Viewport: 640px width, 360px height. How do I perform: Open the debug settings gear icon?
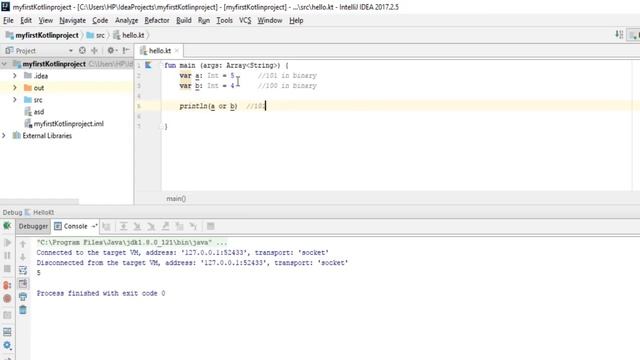tap(7, 346)
